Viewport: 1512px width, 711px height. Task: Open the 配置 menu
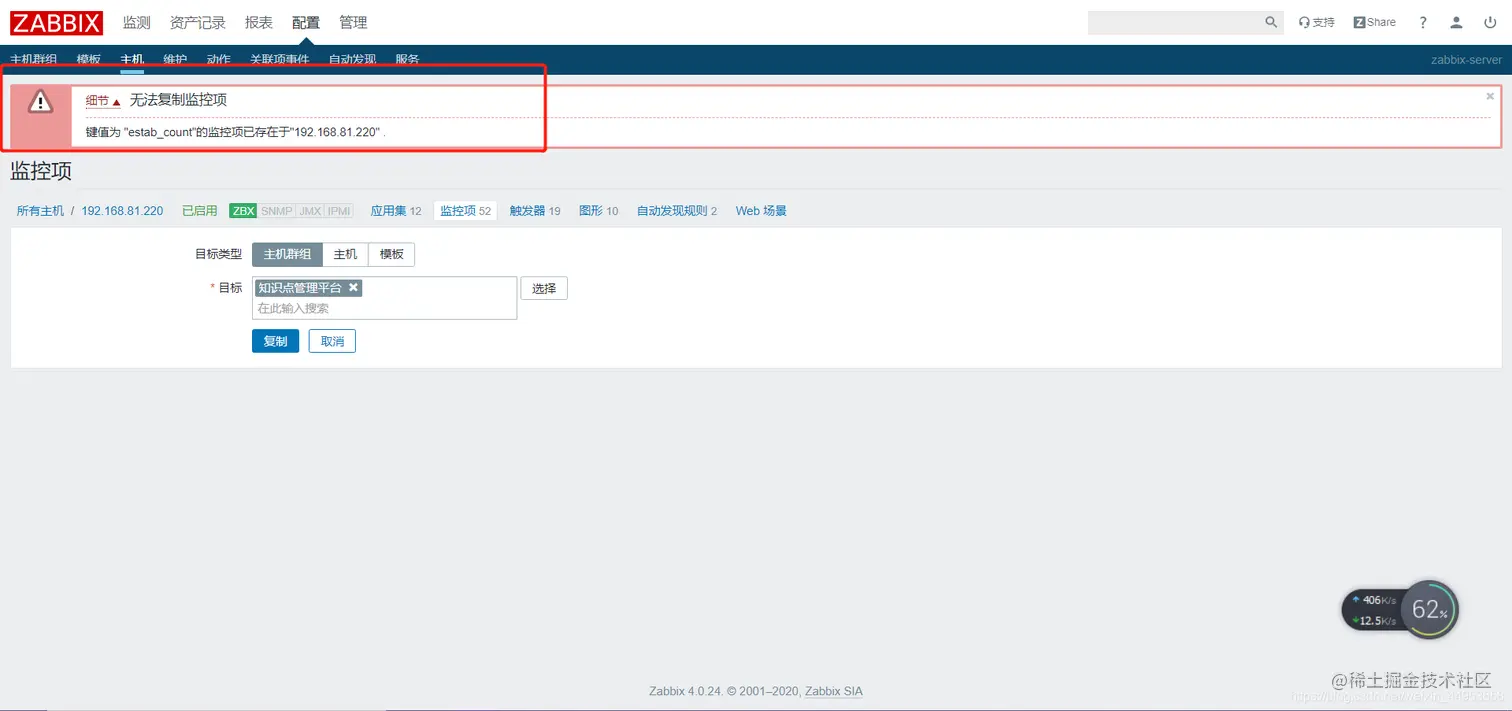click(306, 22)
